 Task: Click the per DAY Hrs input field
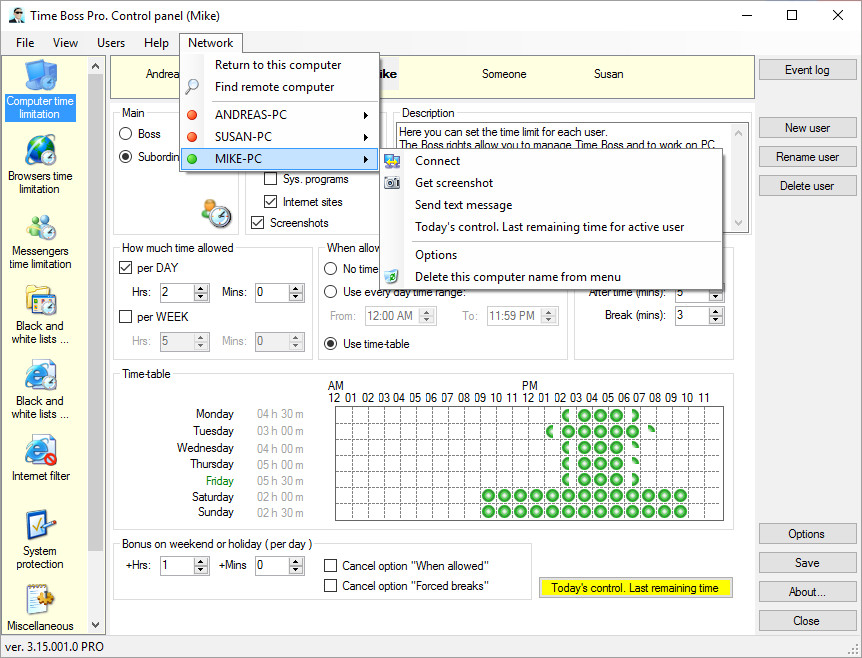click(x=177, y=292)
